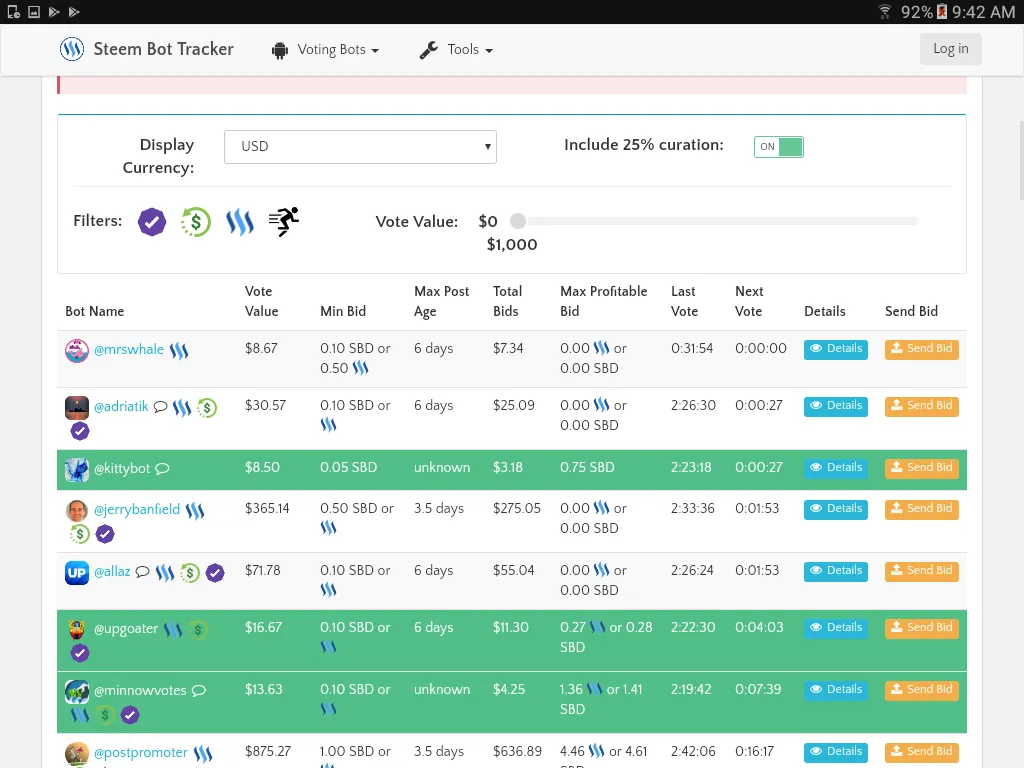Open the @jerrybanfield bot link
The height and width of the screenshot is (768, 1024).
pyautogui.click(x=136, y=509)
